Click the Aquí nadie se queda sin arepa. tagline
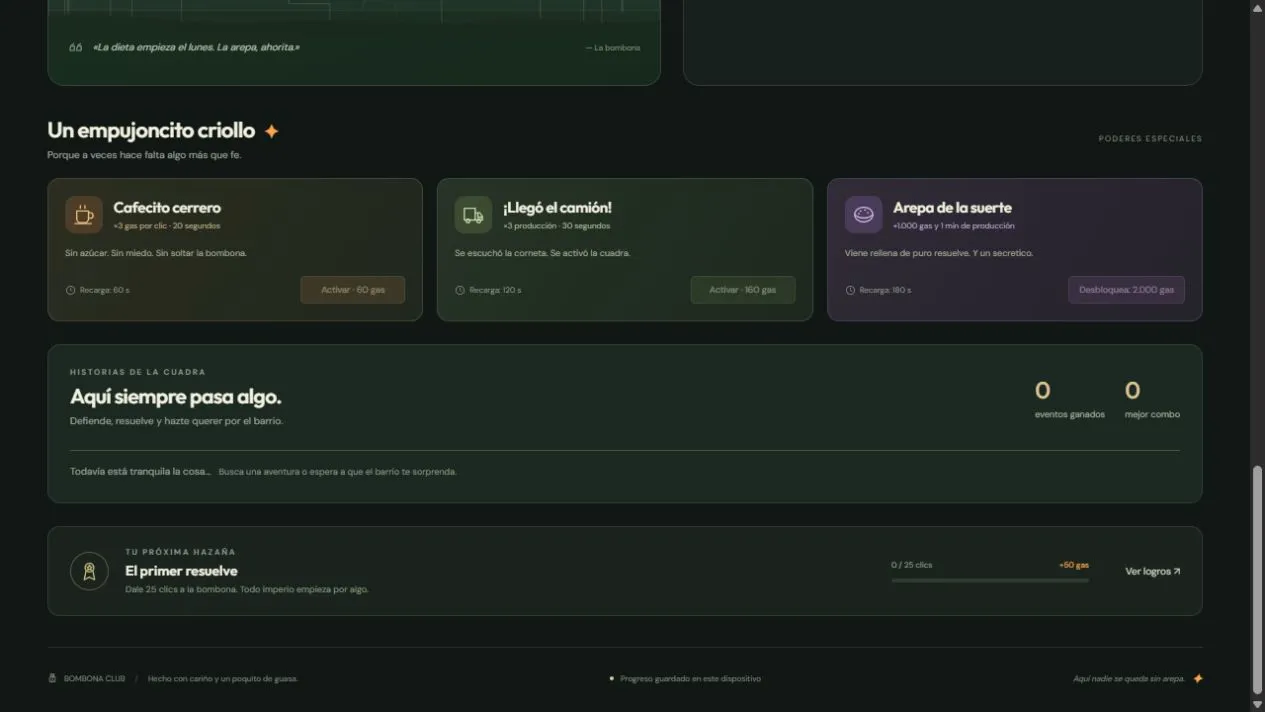 point(1129,678)
